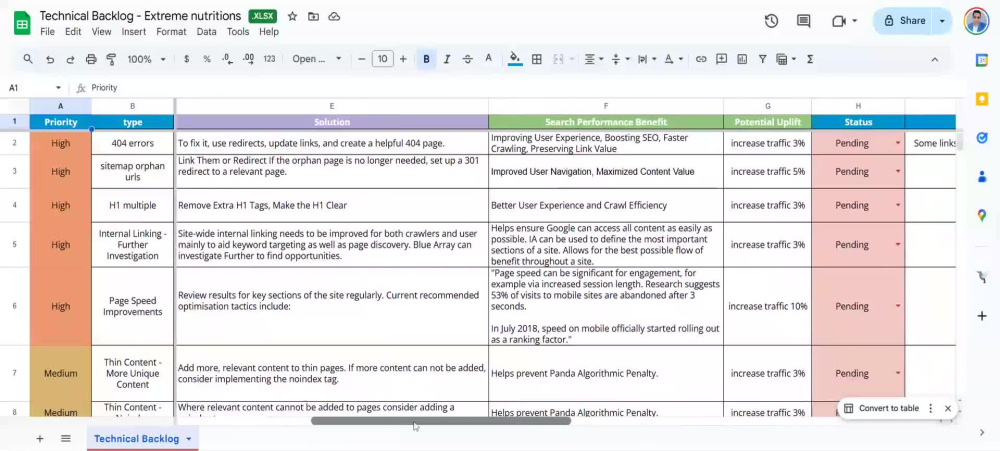Open horizontal align dropdown
Viewport: 1000px width, 451px height.
pos(594,59)
